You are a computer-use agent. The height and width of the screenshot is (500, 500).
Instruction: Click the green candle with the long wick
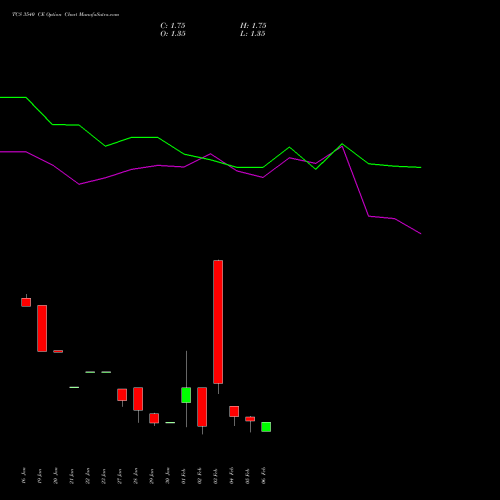(x=186, y=395)
